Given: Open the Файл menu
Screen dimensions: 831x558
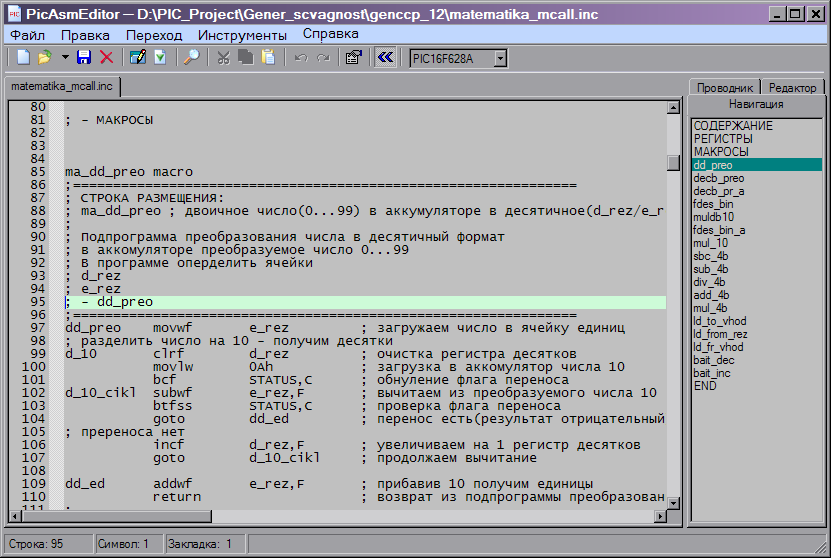Looking at the screenshot, I should pyautogui.click(x=28, y=35).
